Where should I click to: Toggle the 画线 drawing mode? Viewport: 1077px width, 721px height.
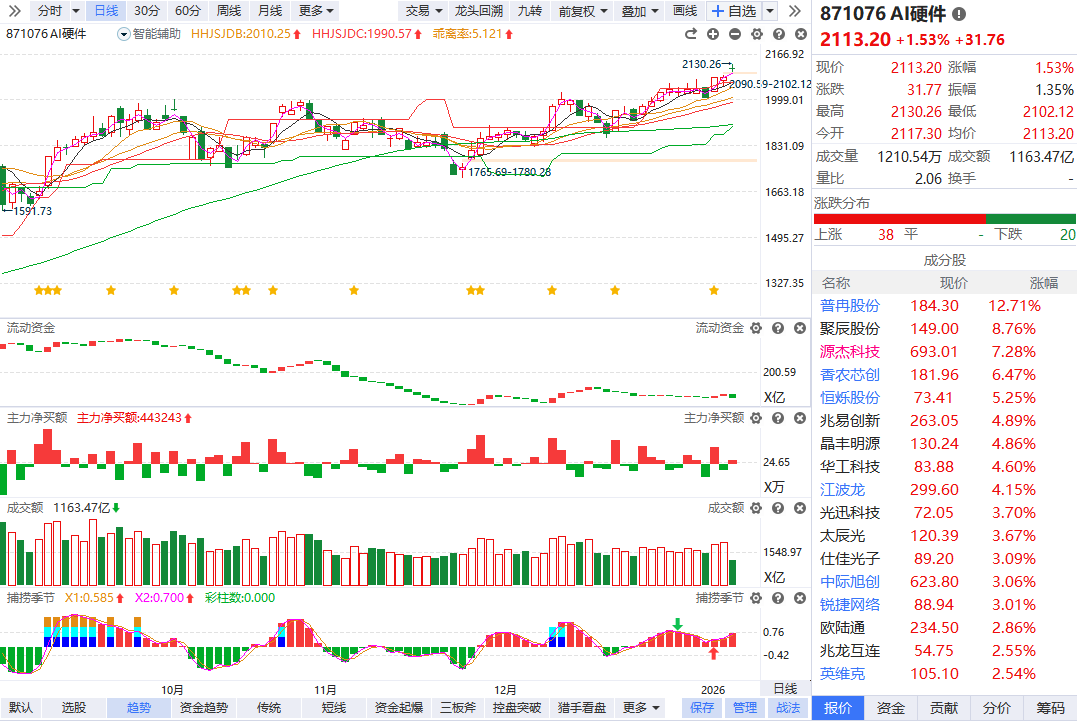tap(685, 11)
